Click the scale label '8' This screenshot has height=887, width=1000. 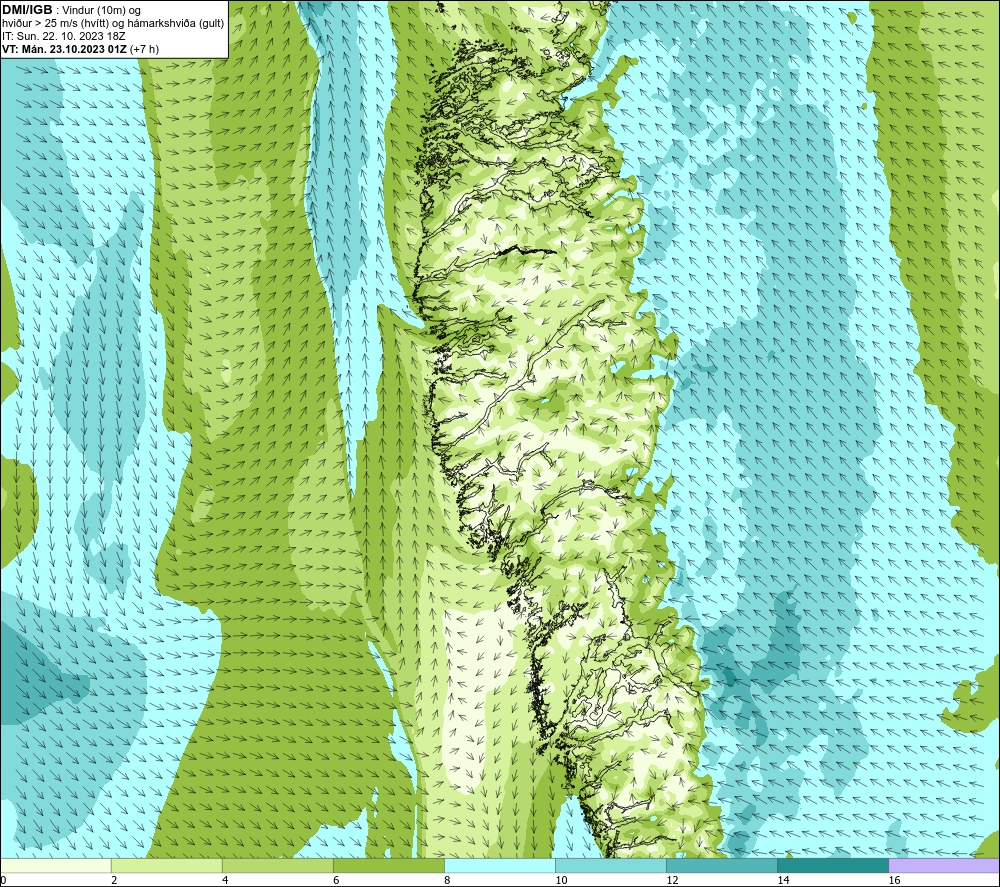[x=446, y=881]
